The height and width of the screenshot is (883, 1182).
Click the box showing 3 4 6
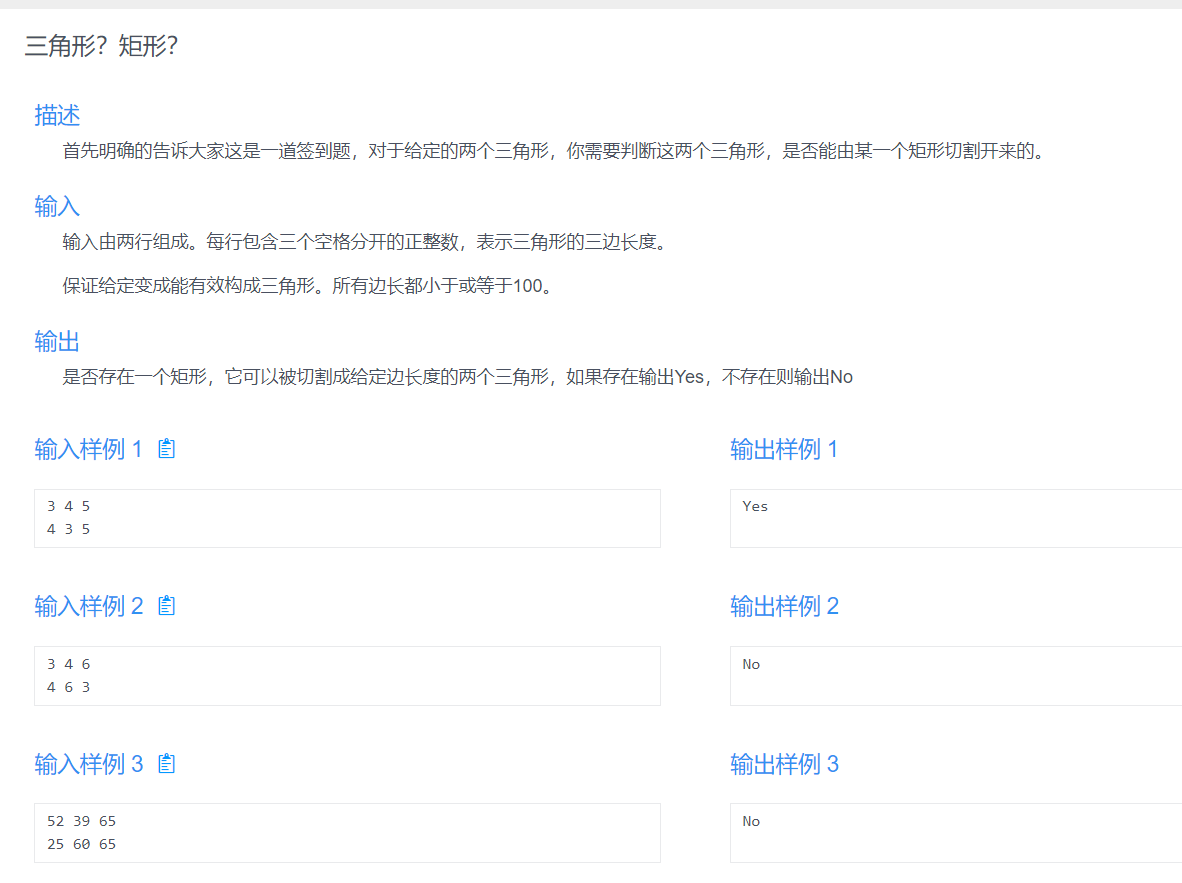tap(347, 675)
